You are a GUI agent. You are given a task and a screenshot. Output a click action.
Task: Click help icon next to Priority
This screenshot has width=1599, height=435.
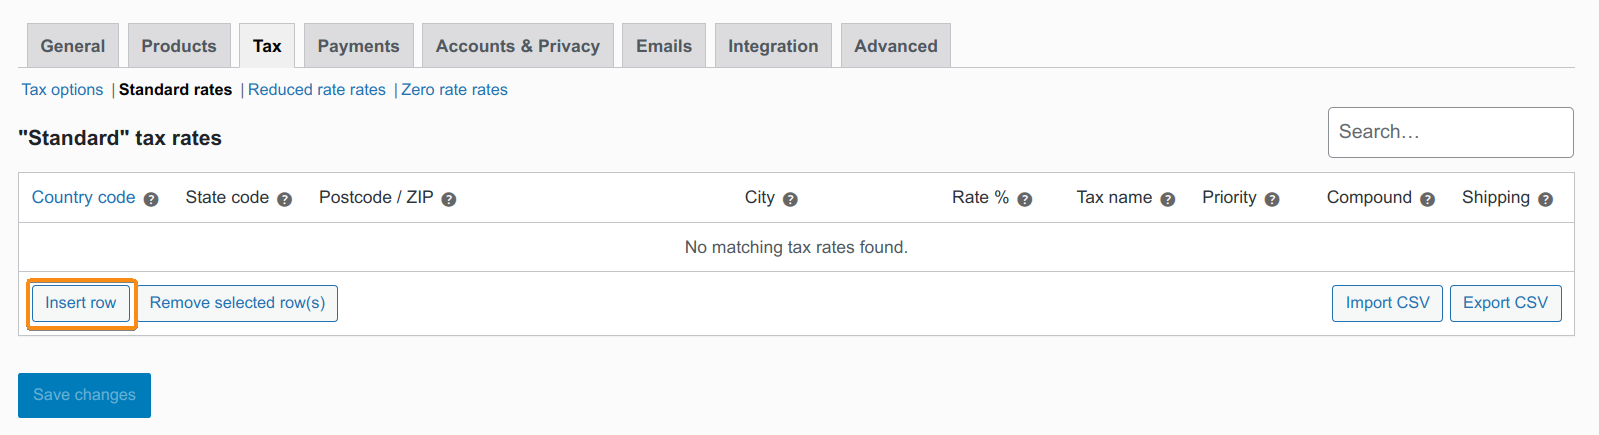coord(1272,199)
